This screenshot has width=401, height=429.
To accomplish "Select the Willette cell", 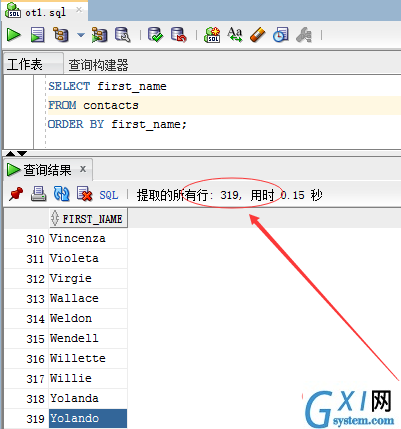I will tap(88, 359).
